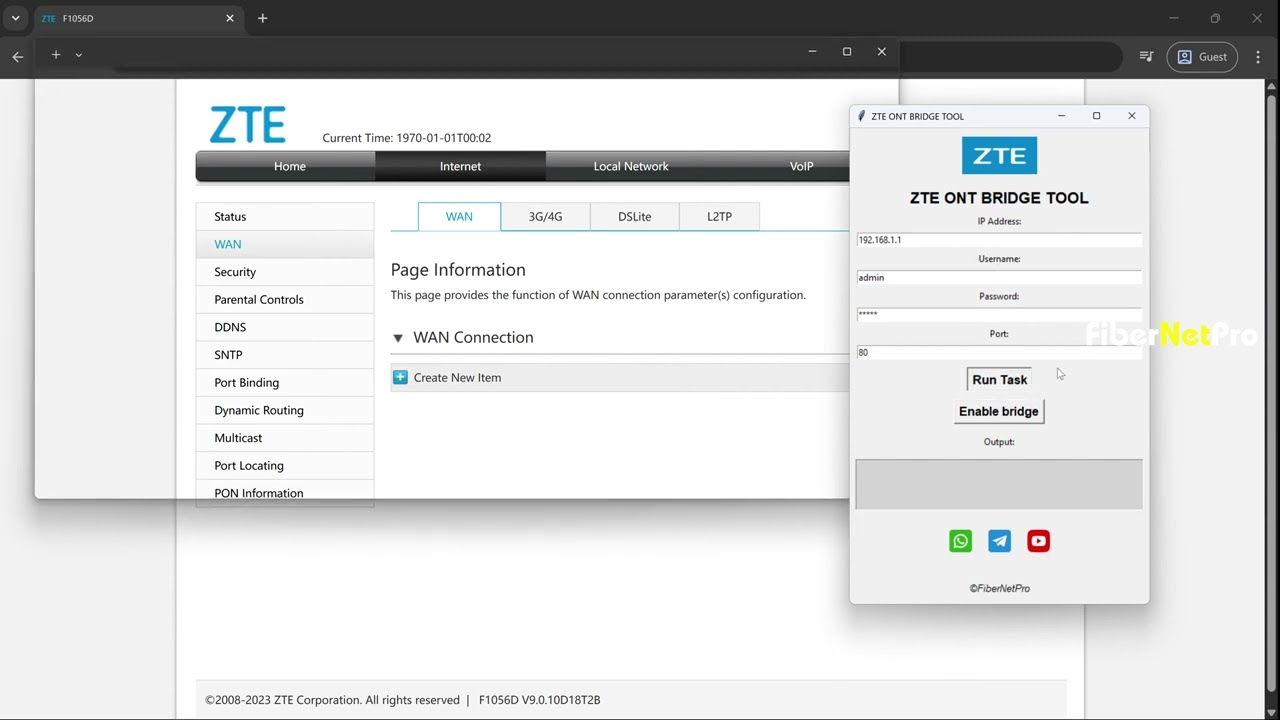This screenshot has height=720, width=1280.
Task: Focus the IP Address field
Action: [x=999, y=240]
